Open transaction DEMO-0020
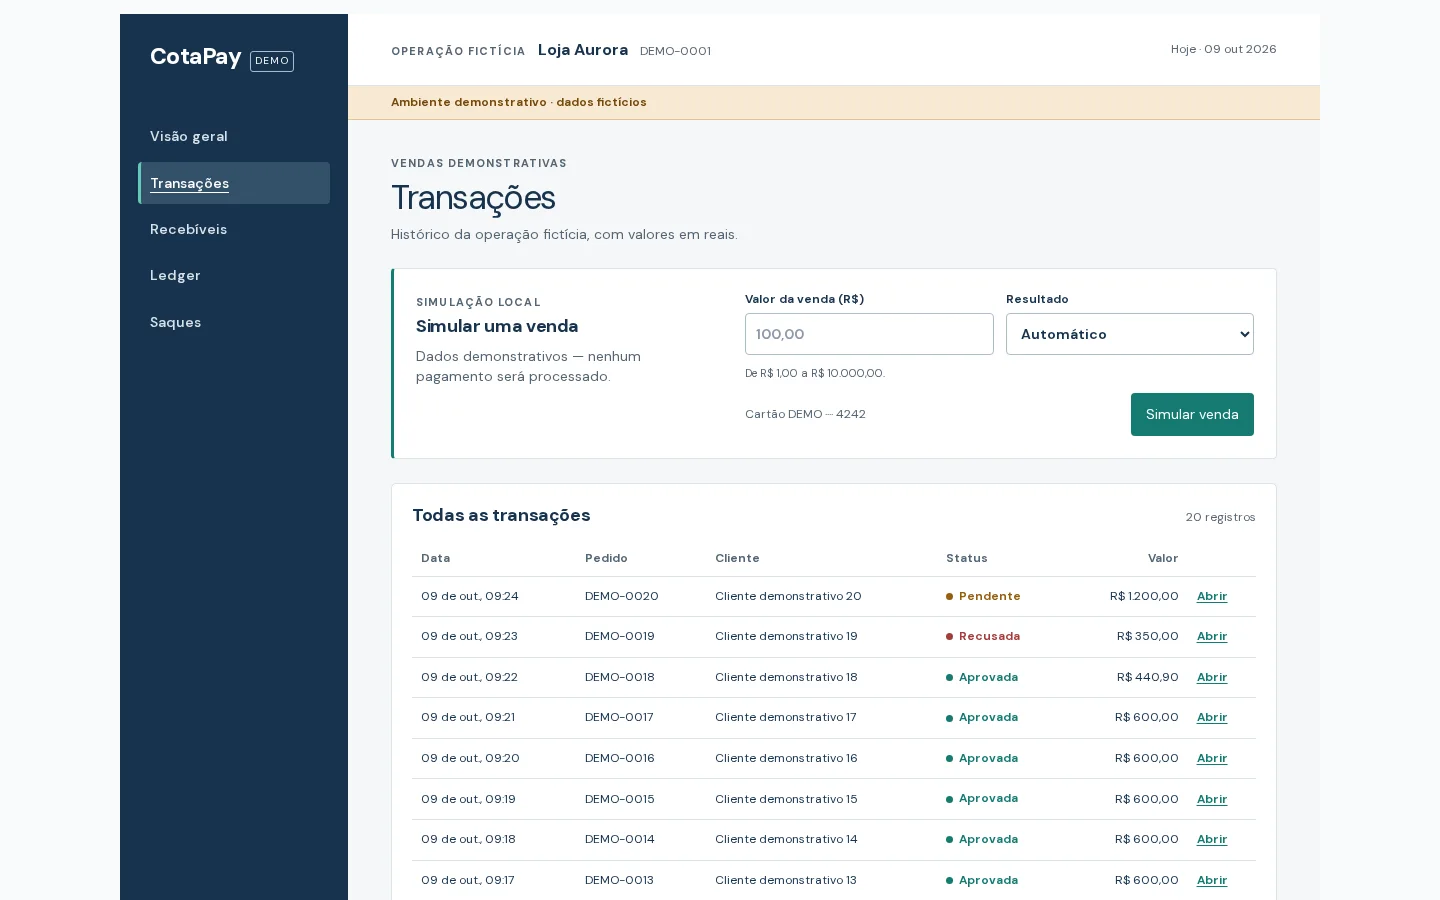The height and width of the screenshot is (900, 1440). [1212, 596]
